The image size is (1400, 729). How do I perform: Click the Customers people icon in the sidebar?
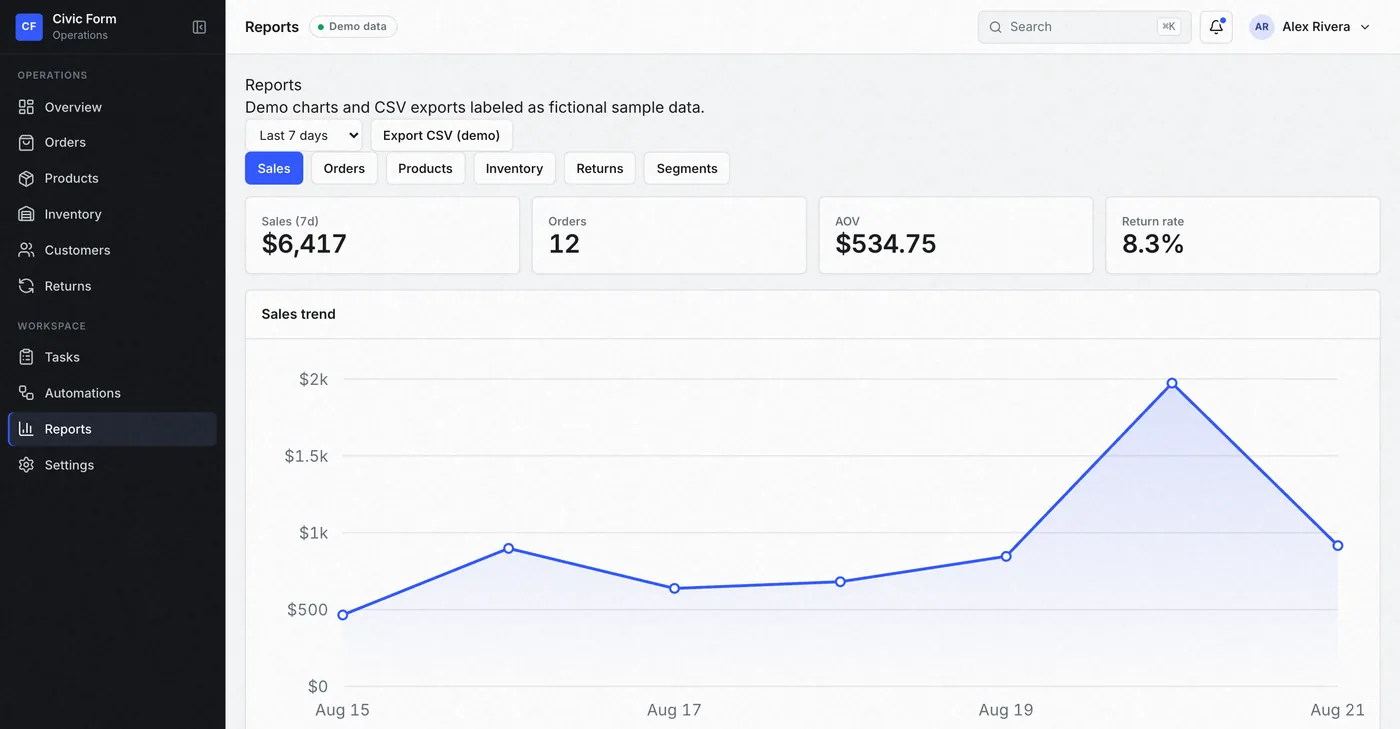(x=26, y=250)
